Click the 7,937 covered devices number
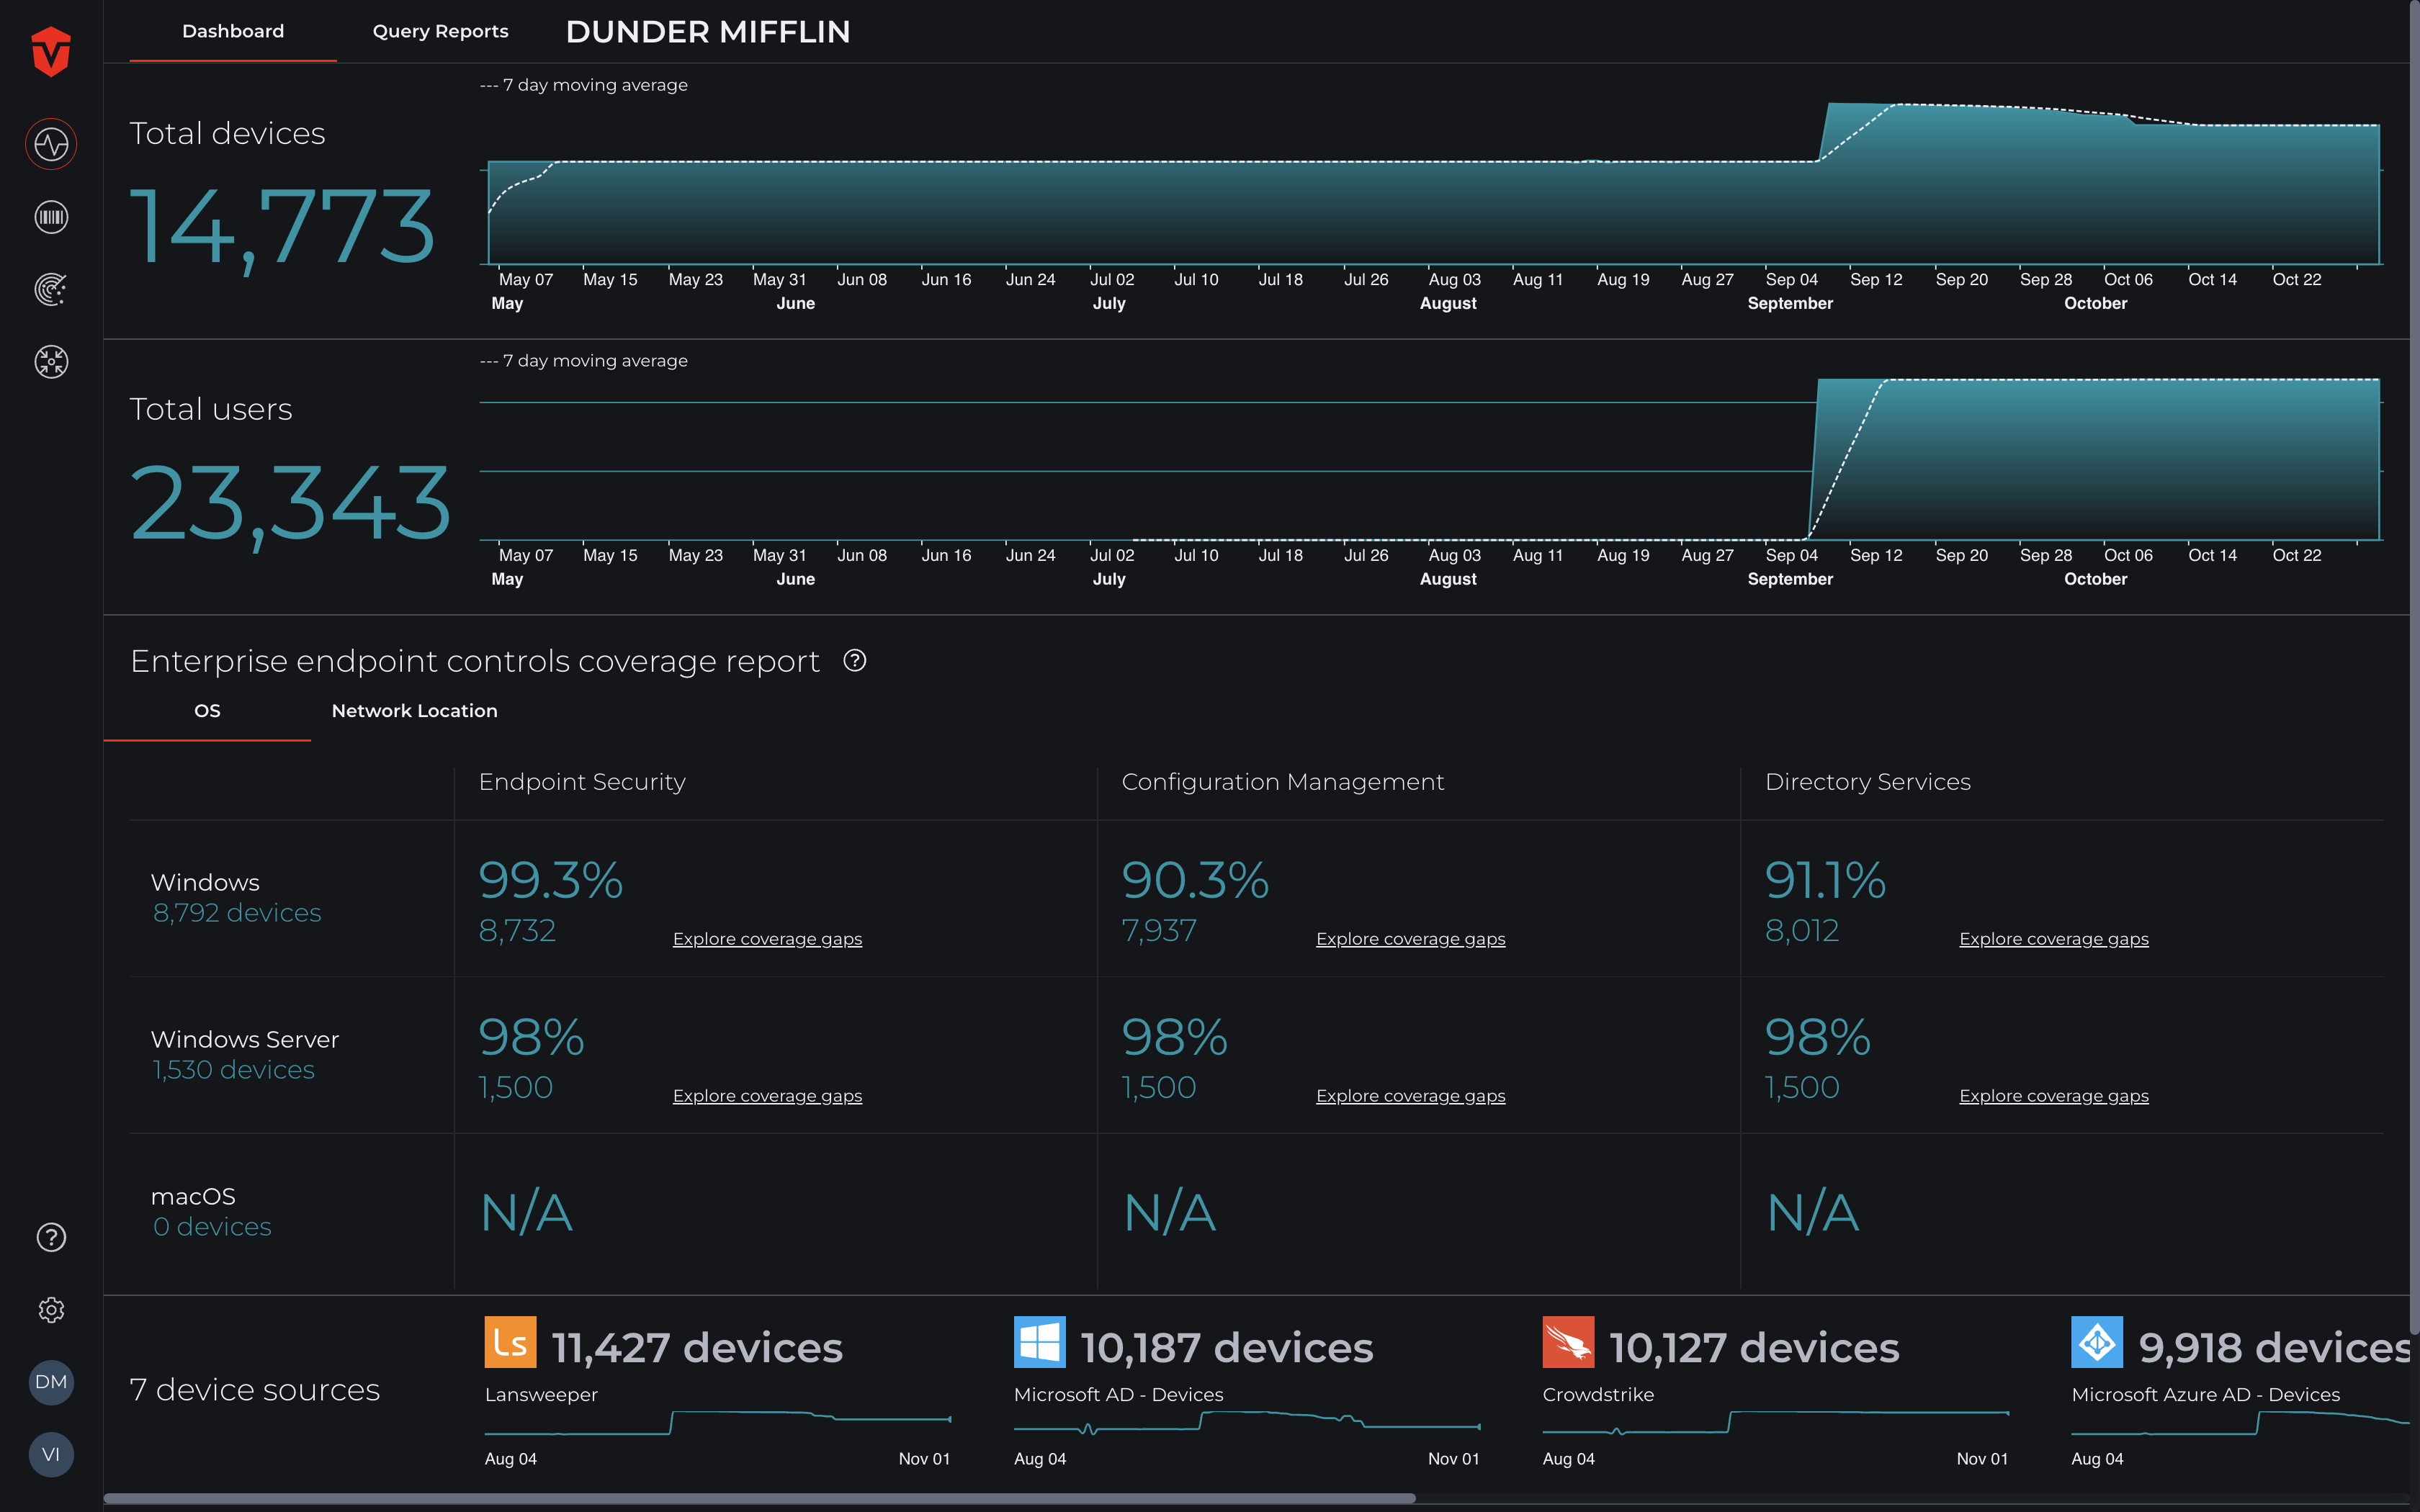The width and height of the screenshot is (2420, 1512). [x=1159, y=931]
